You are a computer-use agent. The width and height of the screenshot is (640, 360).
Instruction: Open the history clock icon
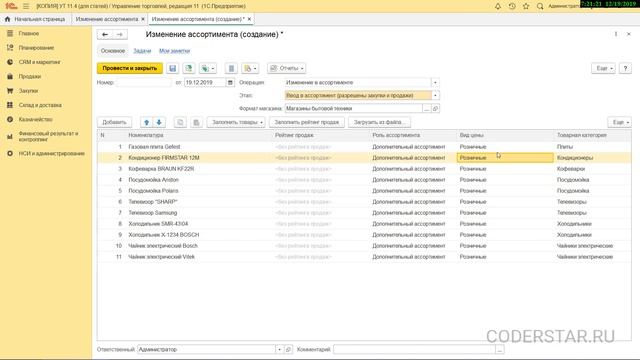click(x=512, y=6)
